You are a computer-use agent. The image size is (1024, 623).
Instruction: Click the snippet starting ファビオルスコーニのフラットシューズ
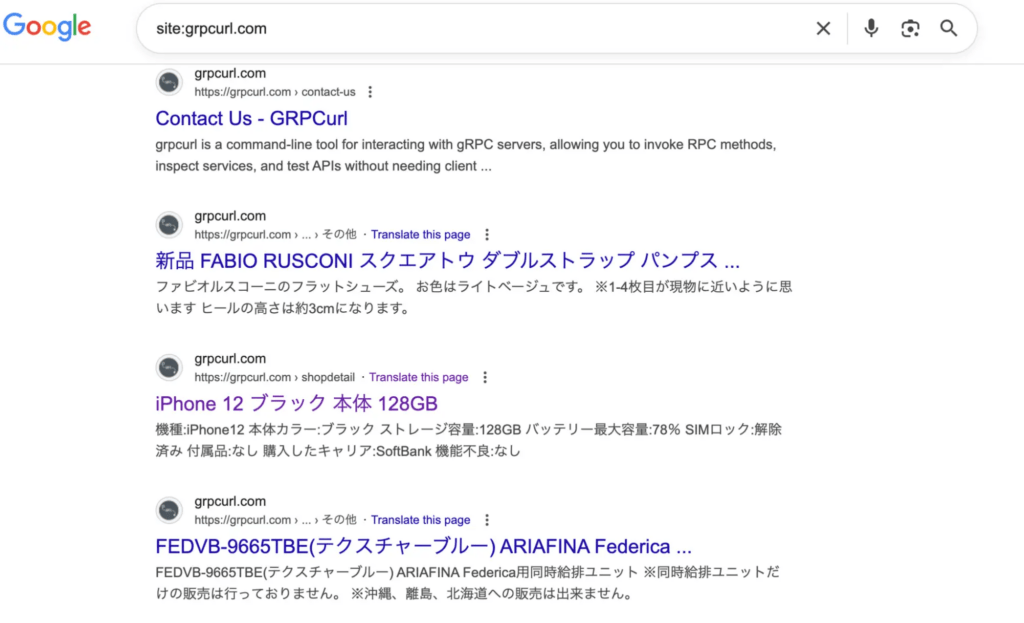point(474,297)
